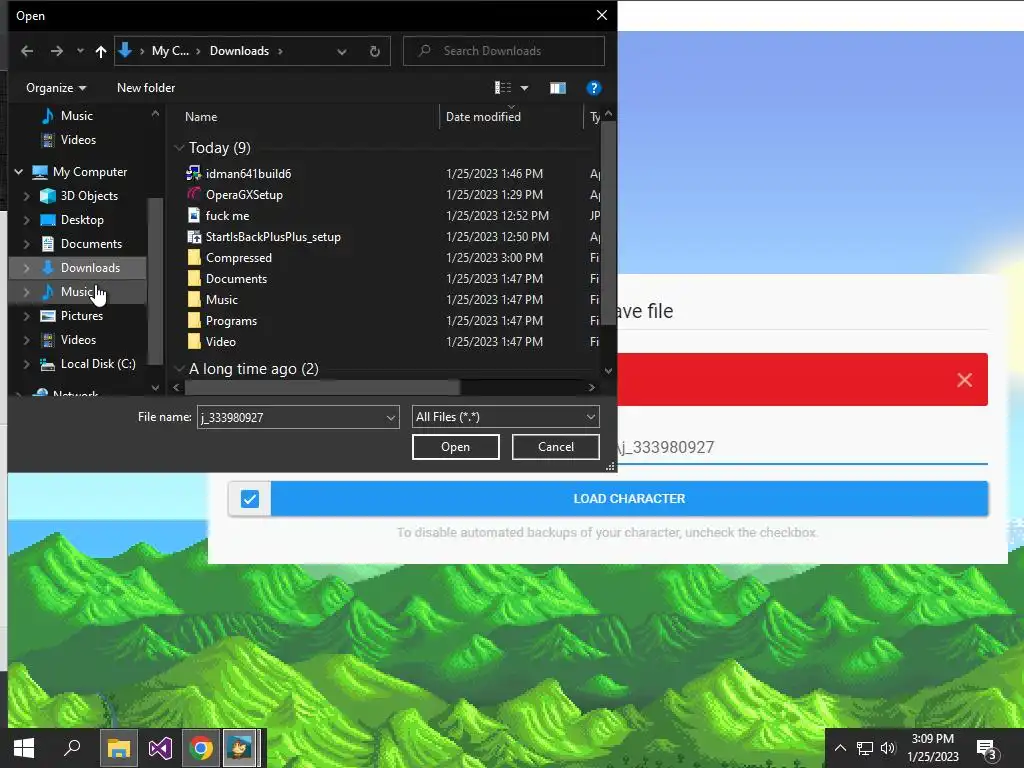Open the notification center
Viewport: 1024px width, 768px height.
tap(986, 749)
